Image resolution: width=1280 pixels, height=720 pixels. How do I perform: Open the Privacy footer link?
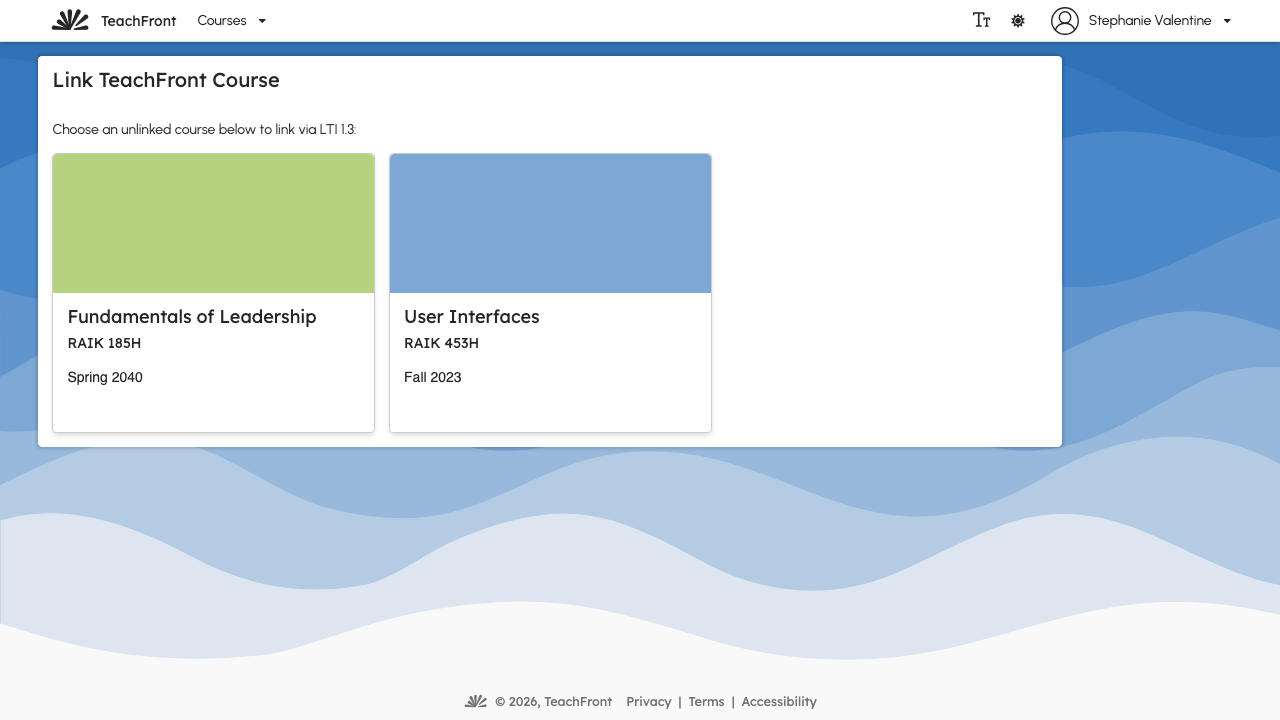pos(649,702)
